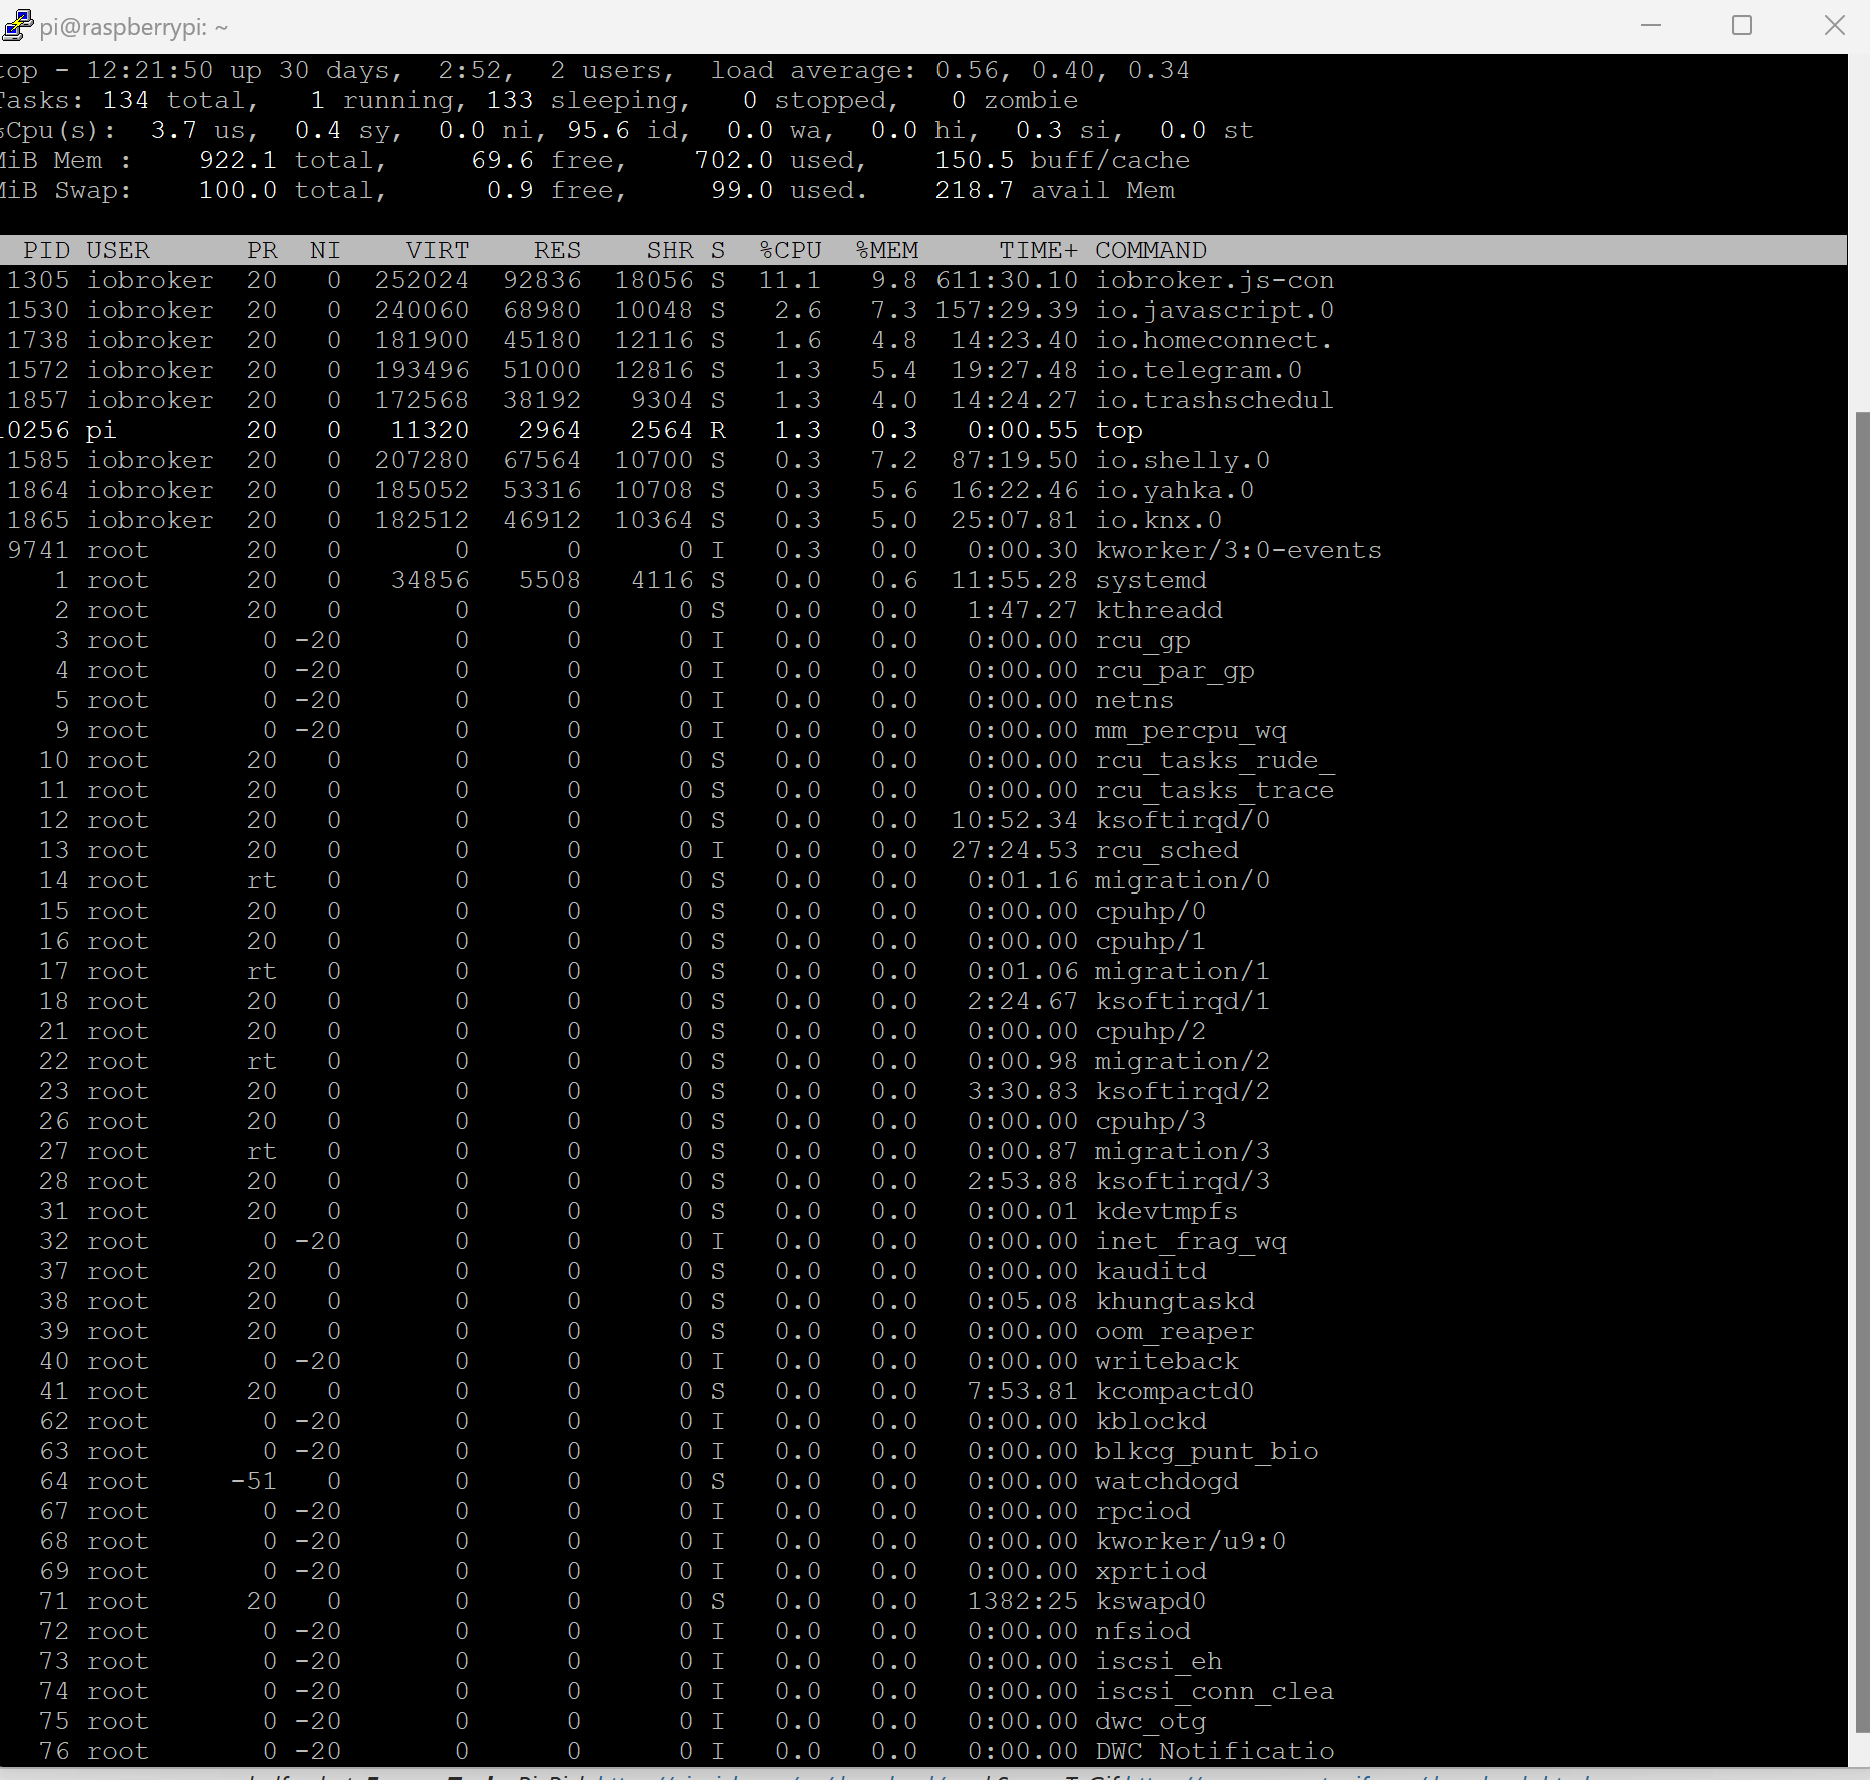1870x1780 pixels.
Task: Click the 'kcompactd0' command name
Action: coord(1175,1391)
